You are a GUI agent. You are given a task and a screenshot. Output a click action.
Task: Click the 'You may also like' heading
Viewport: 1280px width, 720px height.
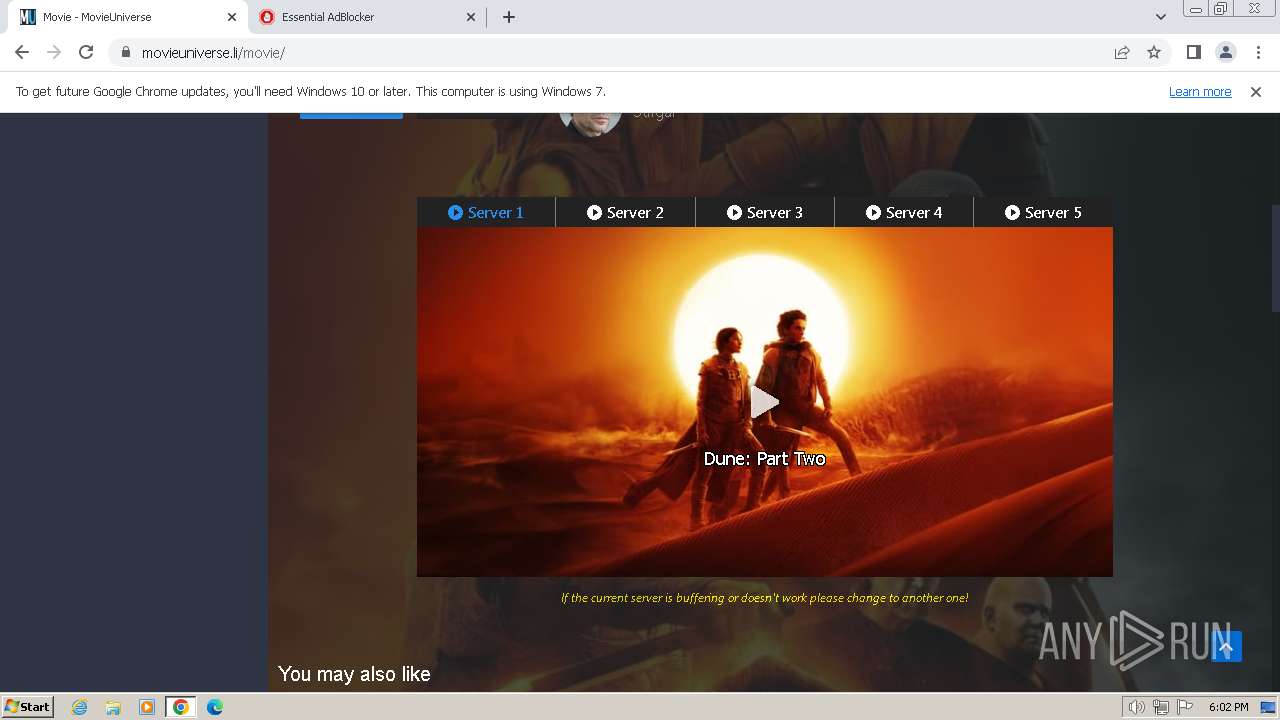[x=354, y=674]
